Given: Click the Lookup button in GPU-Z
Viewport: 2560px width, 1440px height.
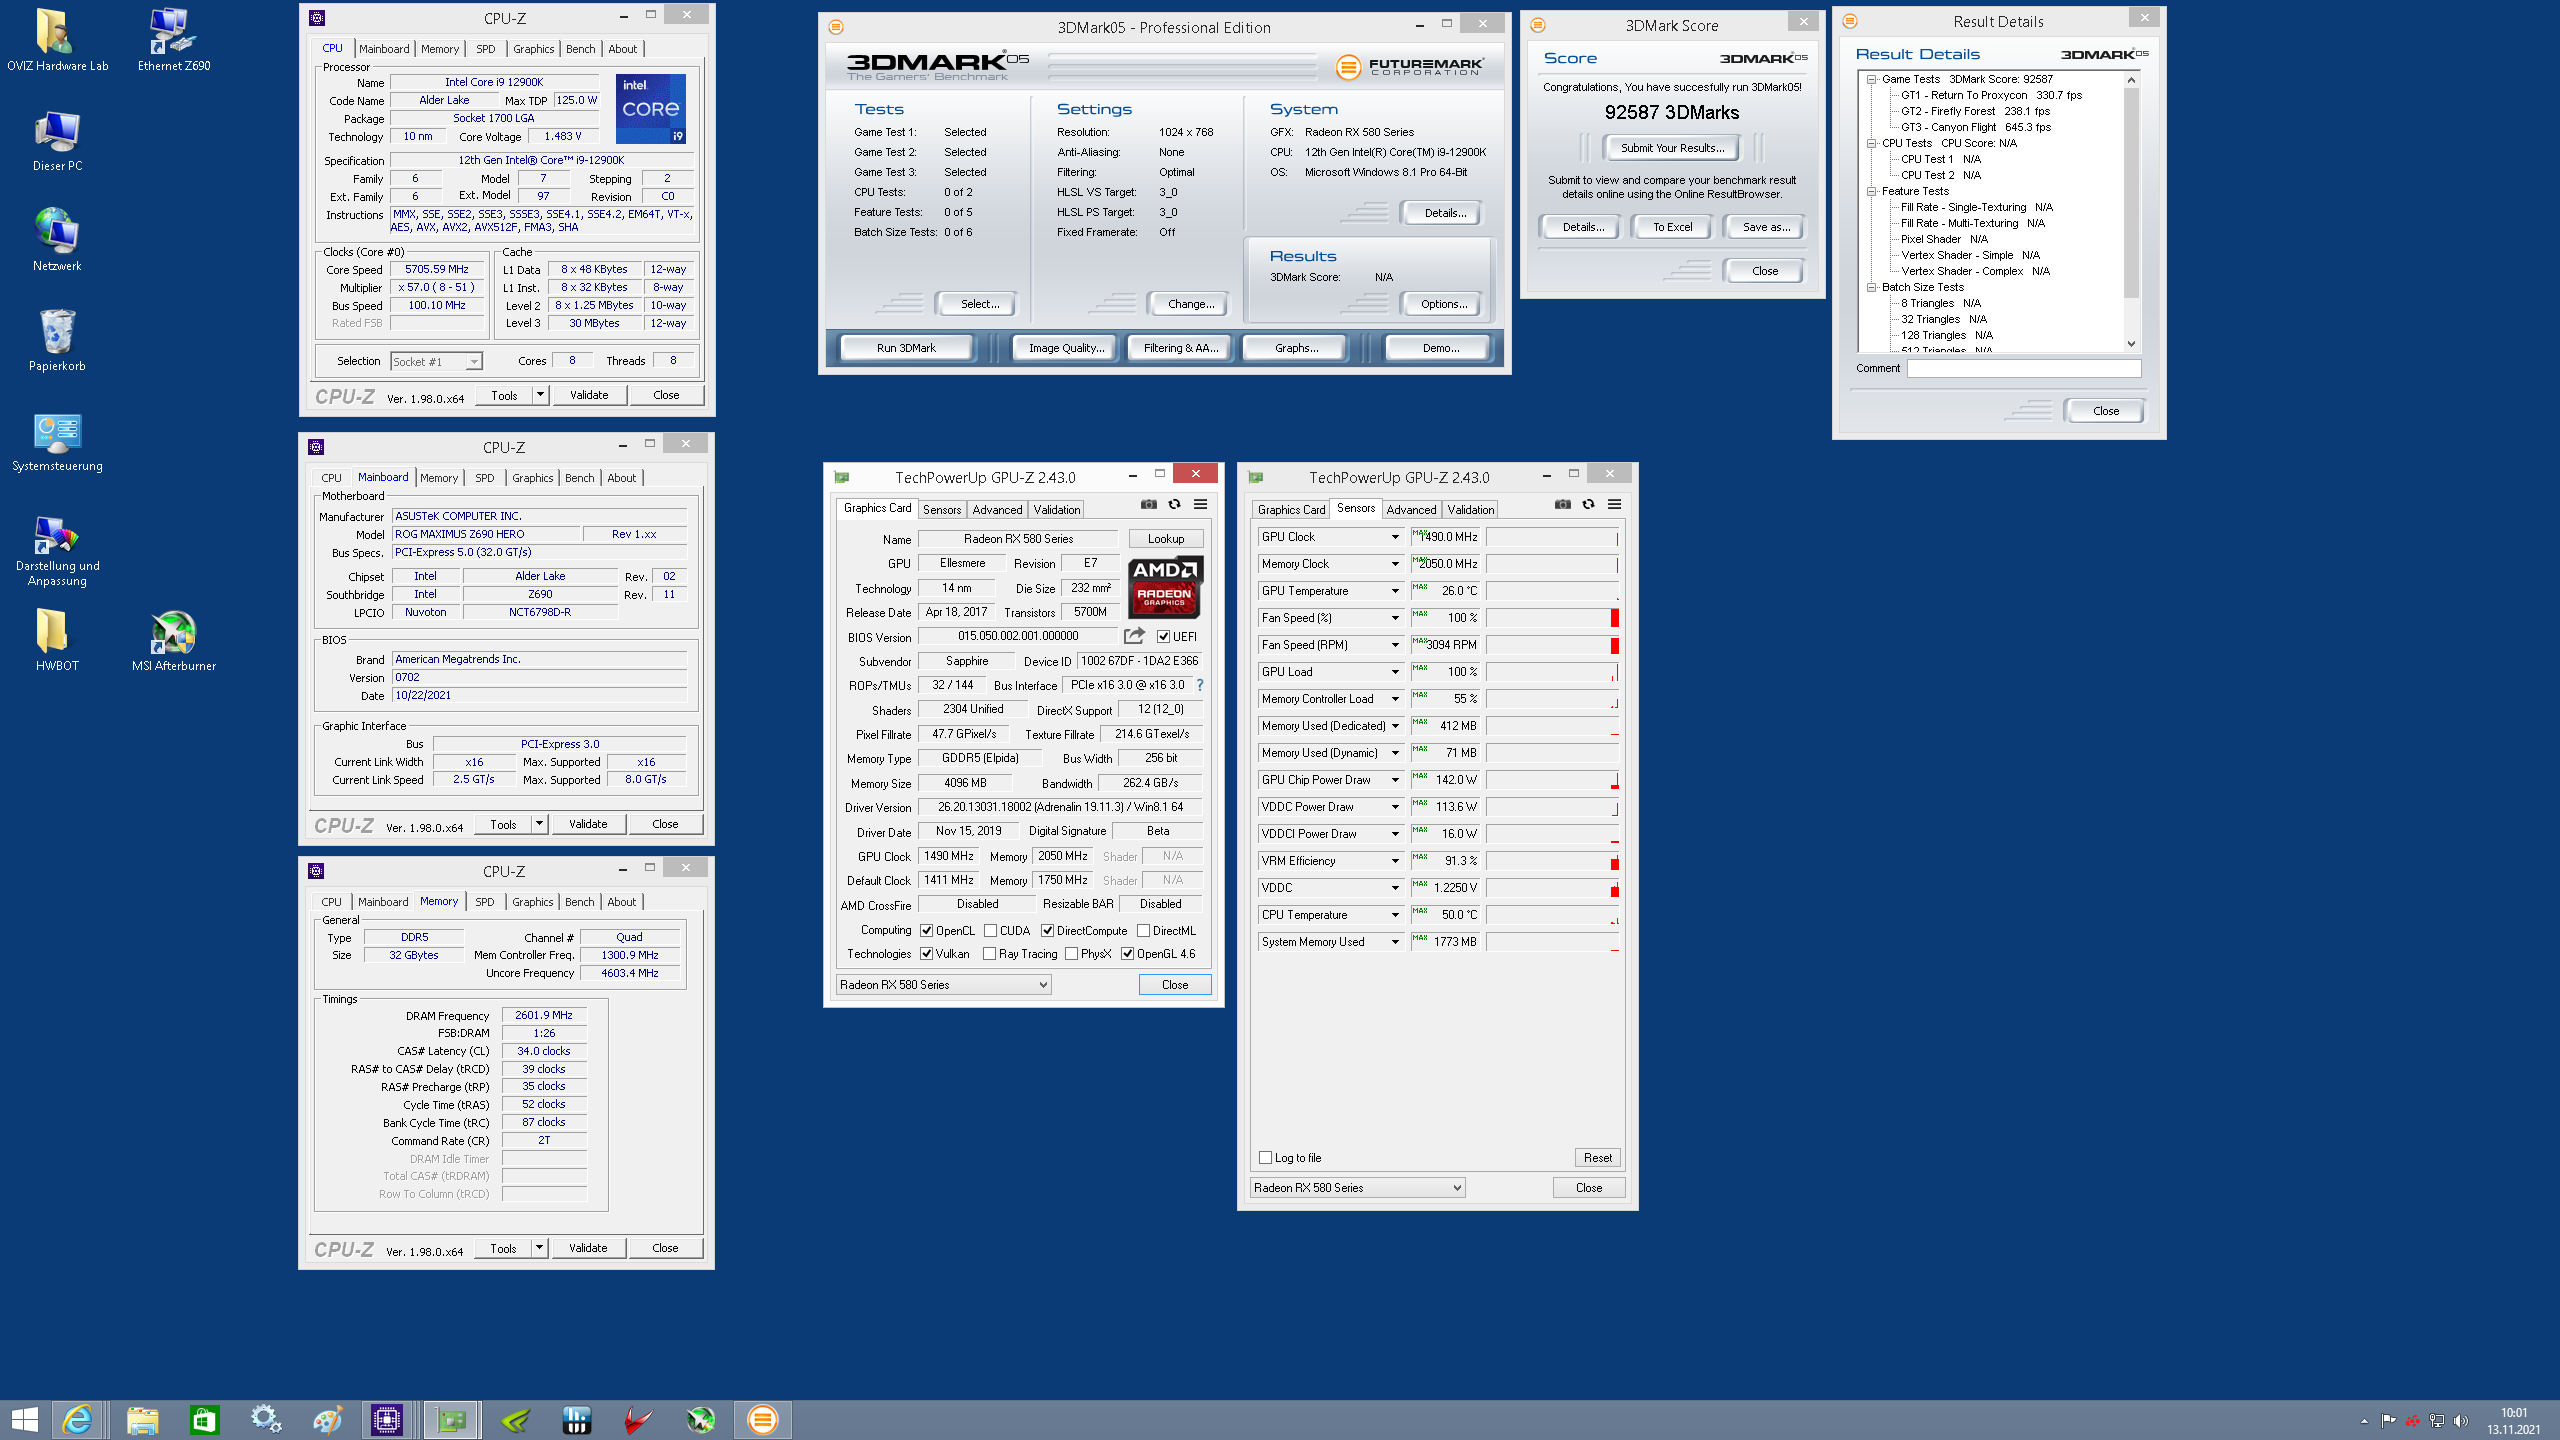Looking at the screenshot, I should [x=1165, y=539].
